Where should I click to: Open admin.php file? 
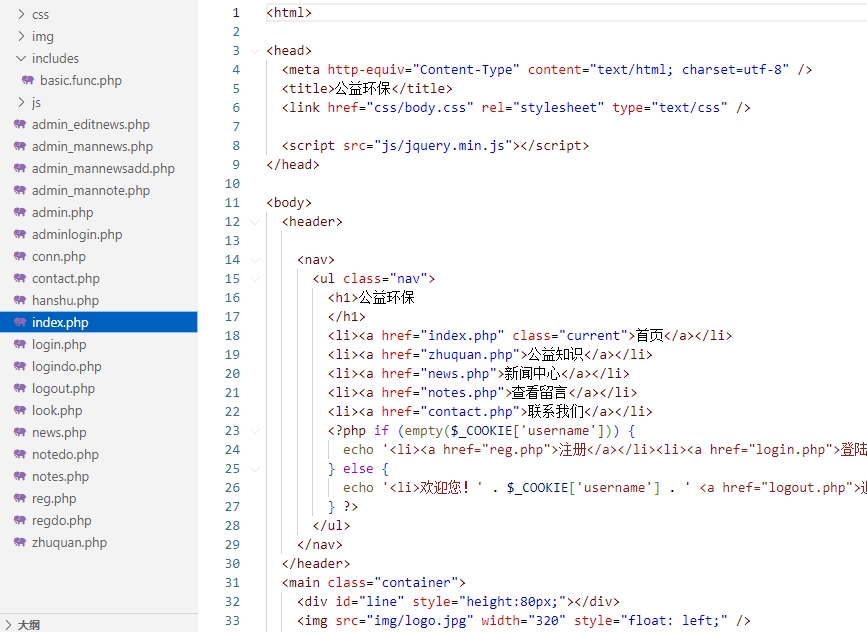coord(62,212)
